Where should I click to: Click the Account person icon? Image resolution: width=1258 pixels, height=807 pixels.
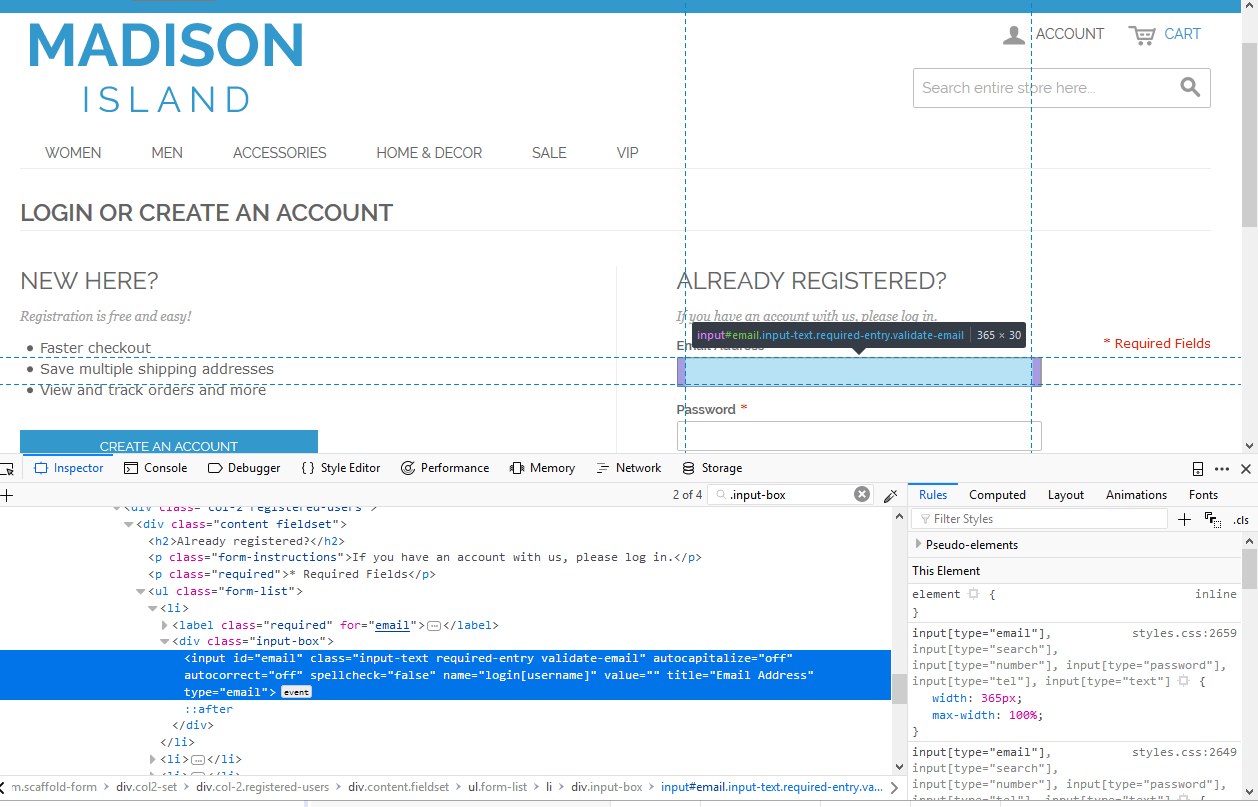click(1014, 35)
